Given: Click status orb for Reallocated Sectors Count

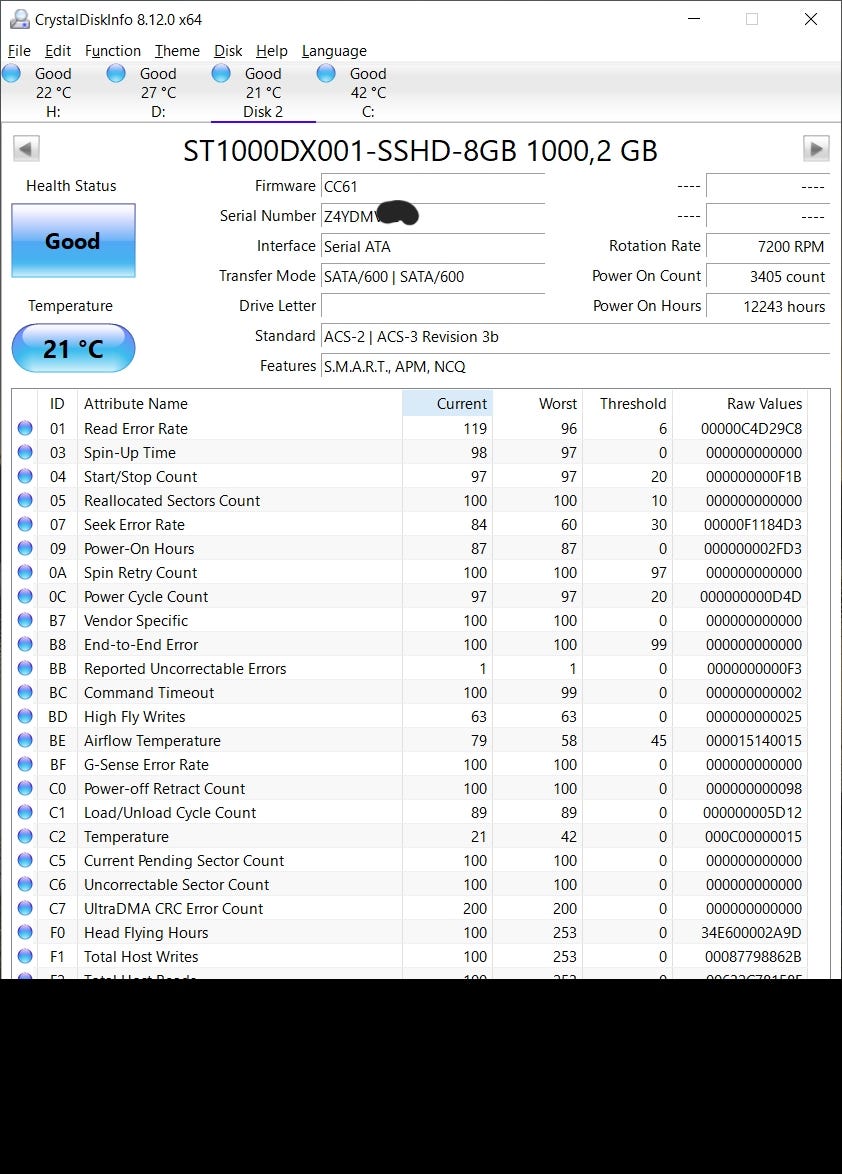Looking at the screenshot, I should coord(25,500).
